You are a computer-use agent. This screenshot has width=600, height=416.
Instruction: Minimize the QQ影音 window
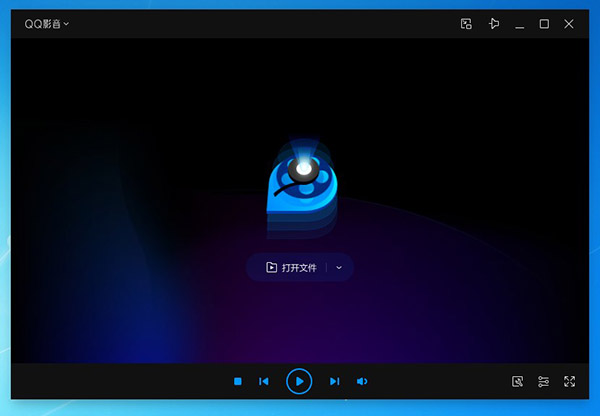coord(519,24)
